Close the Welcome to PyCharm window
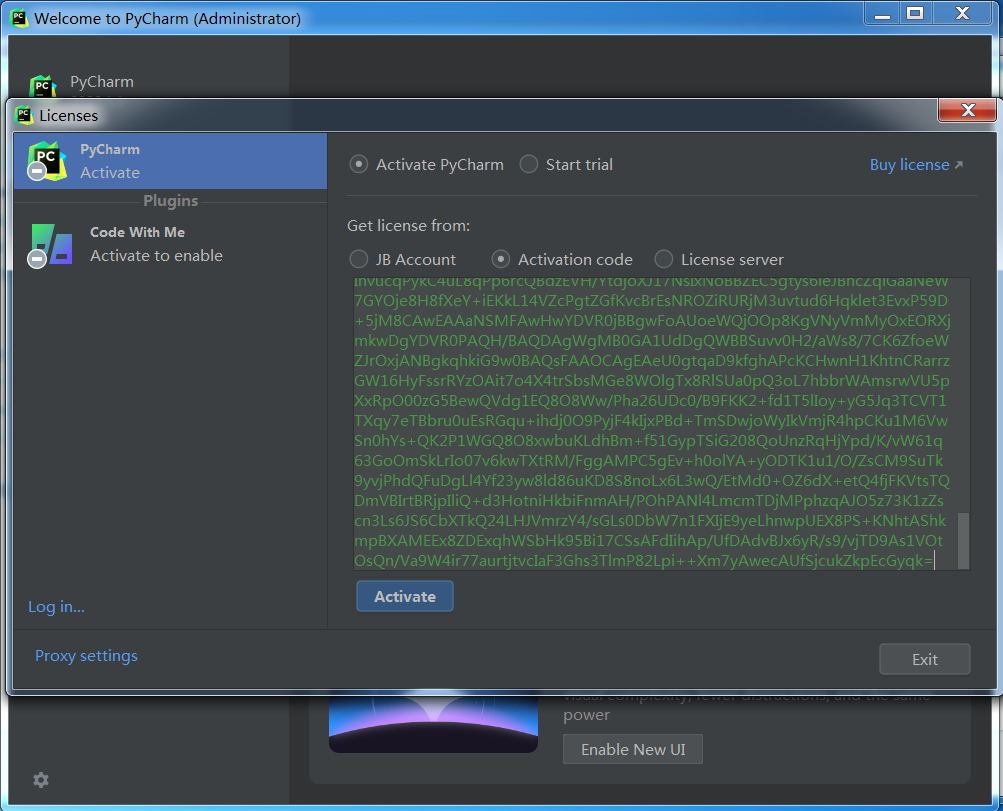Screen dimensions: 1003x811 pyautogui.click(x=962, y=14)
